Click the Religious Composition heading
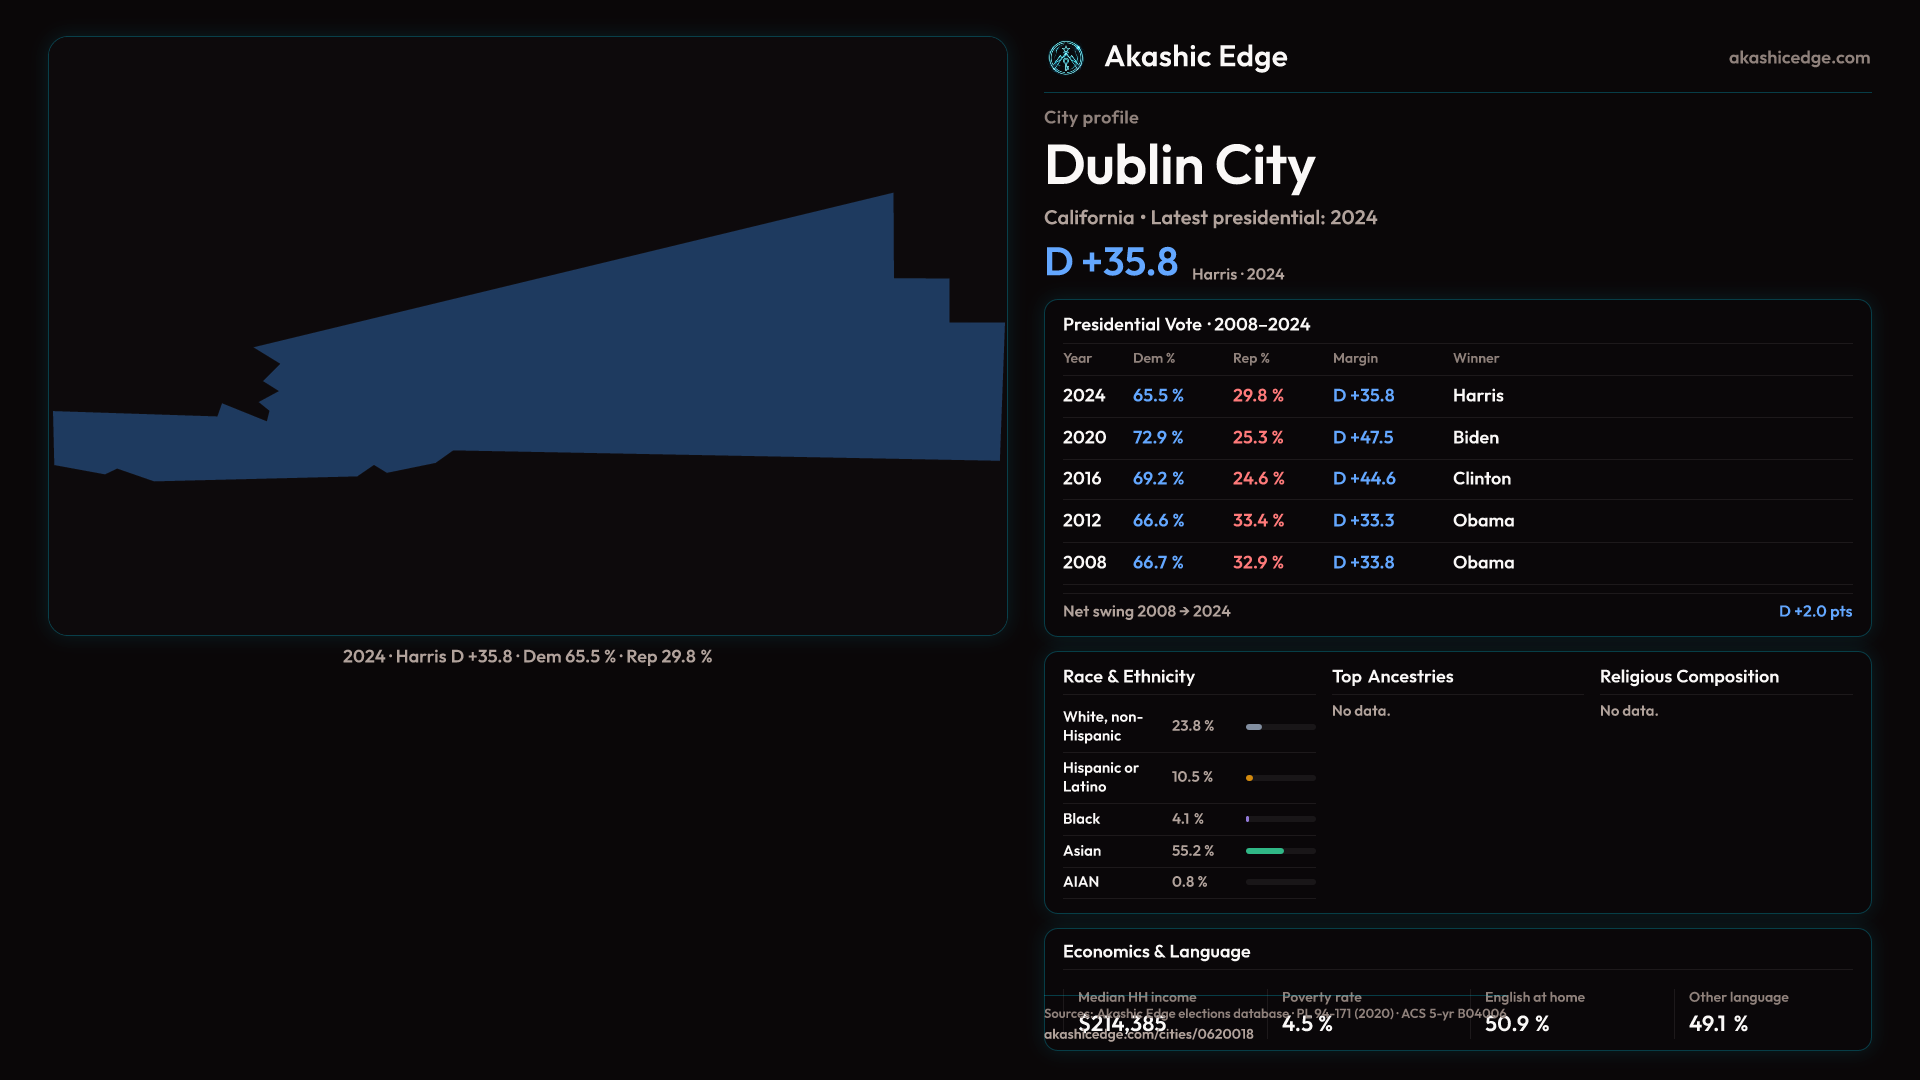The height and width of the screenshot is (1080, 1920). point(1688,677)
